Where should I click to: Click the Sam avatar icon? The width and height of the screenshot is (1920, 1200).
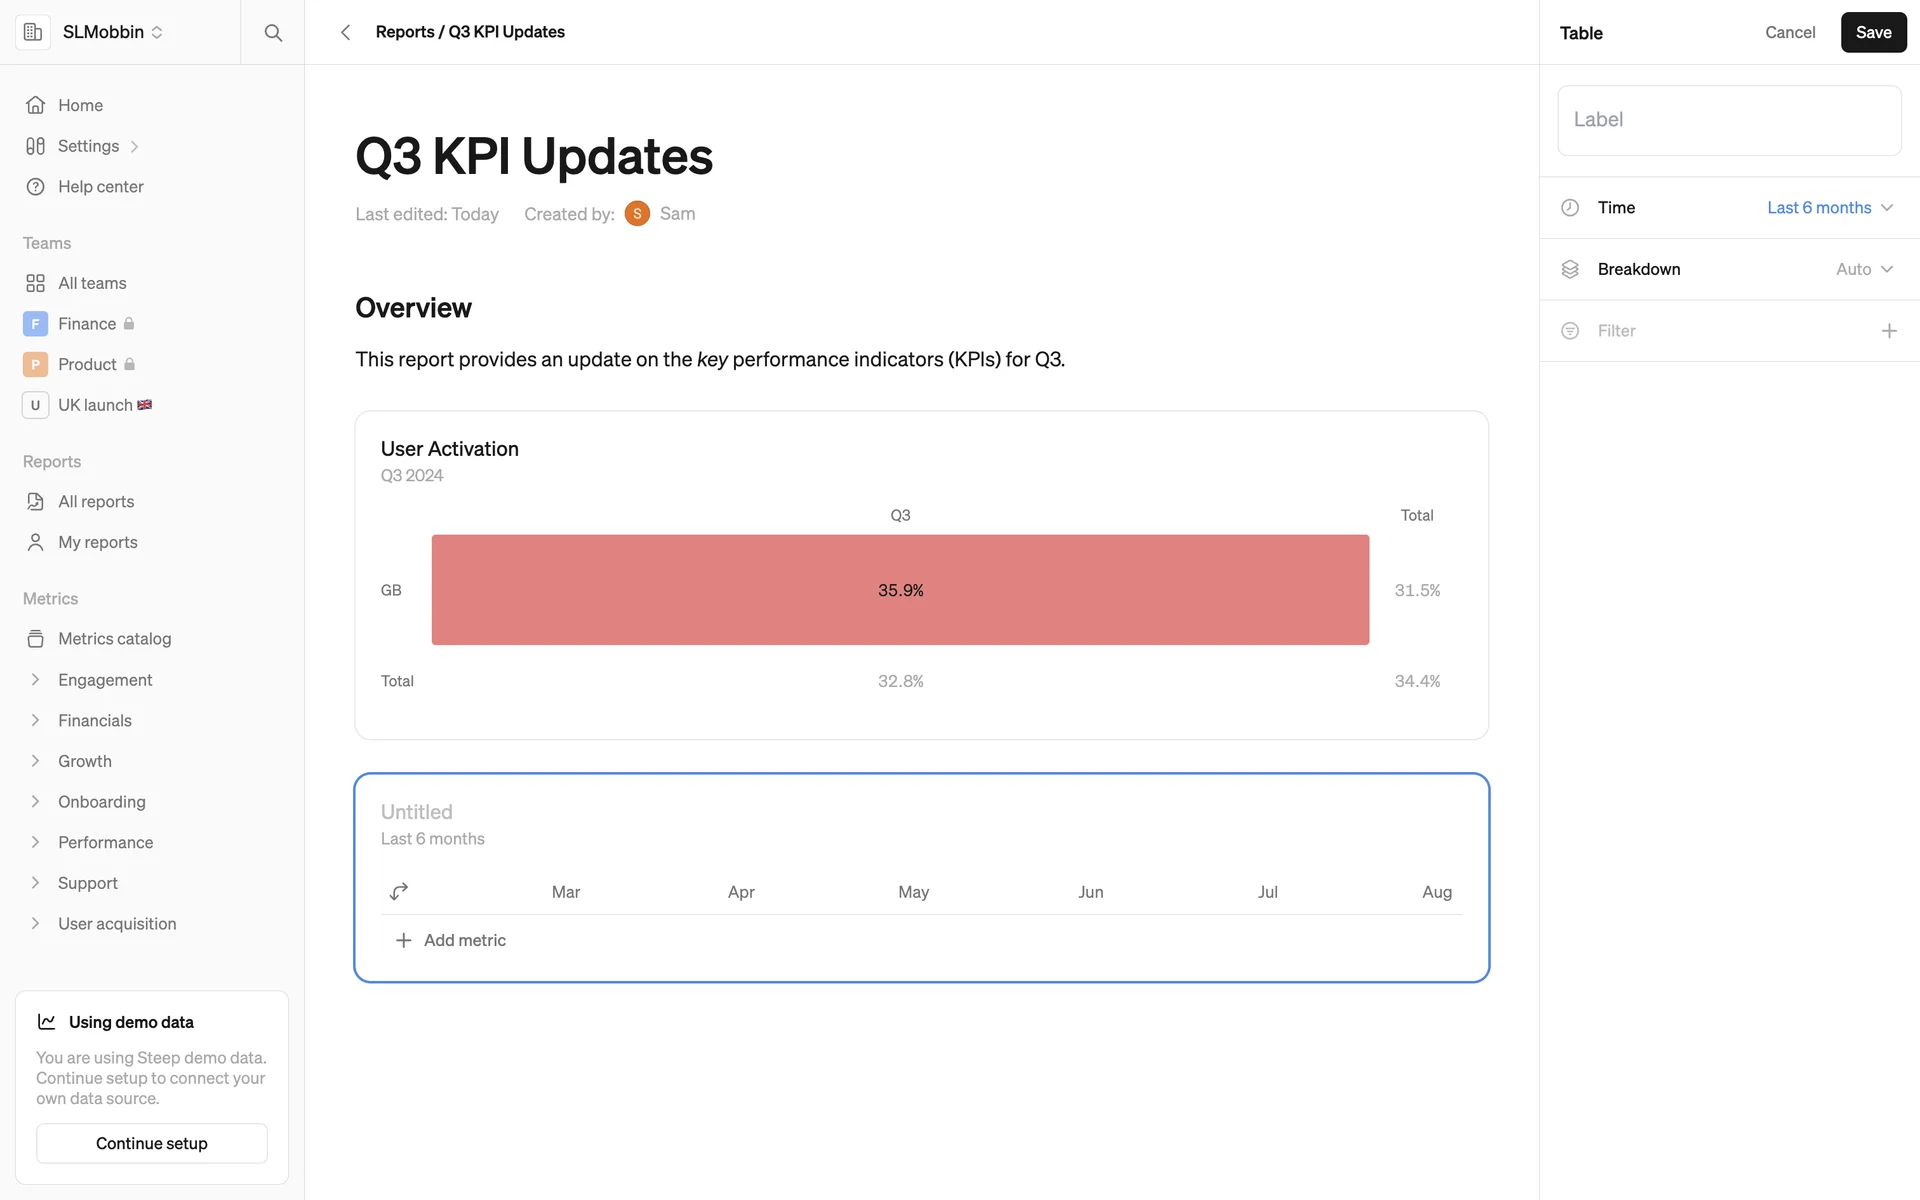637,214
